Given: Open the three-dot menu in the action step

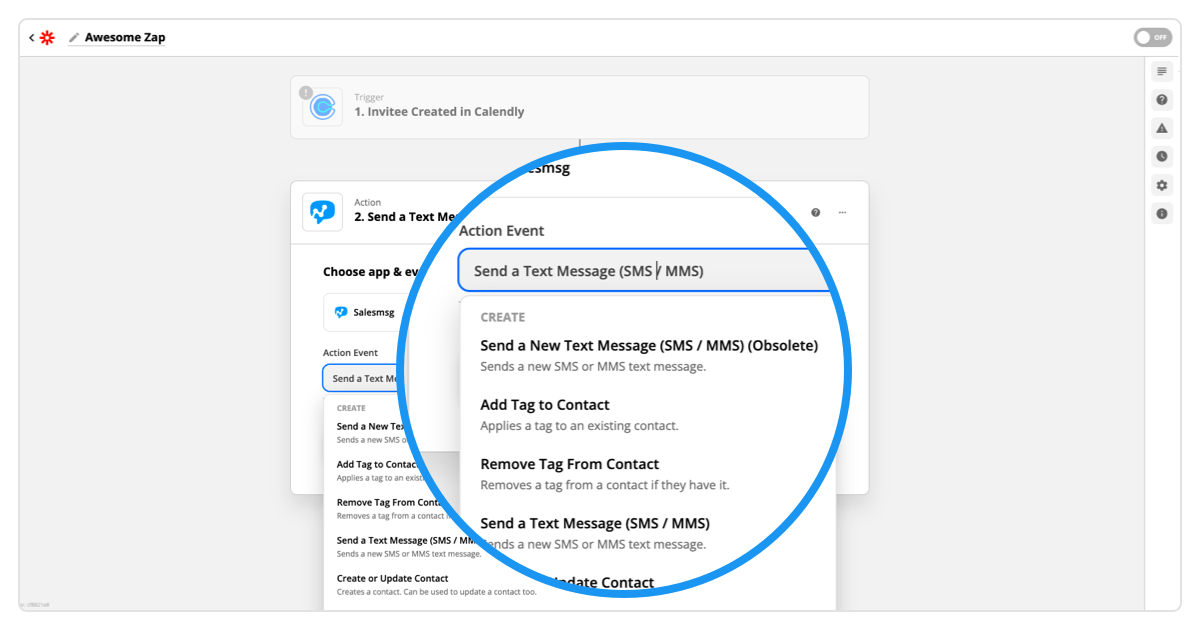Looking at the screenshot, I should pyautogui.click(x=843, y=212).
